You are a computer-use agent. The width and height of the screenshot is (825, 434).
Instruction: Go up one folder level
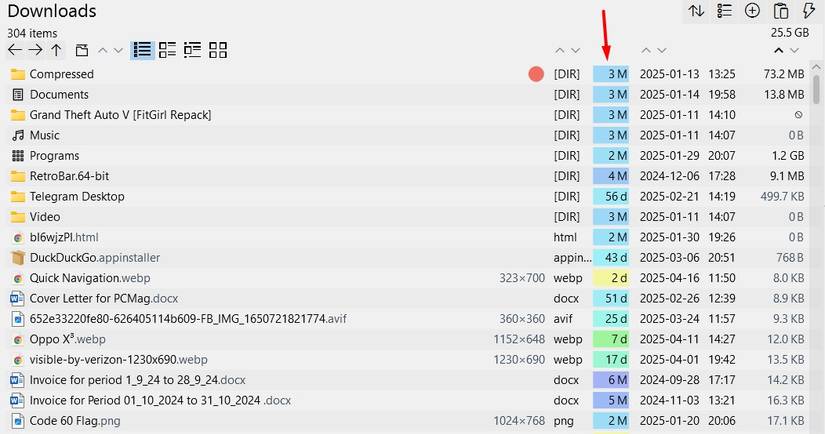pyautogui.click(x=56, y=51)
